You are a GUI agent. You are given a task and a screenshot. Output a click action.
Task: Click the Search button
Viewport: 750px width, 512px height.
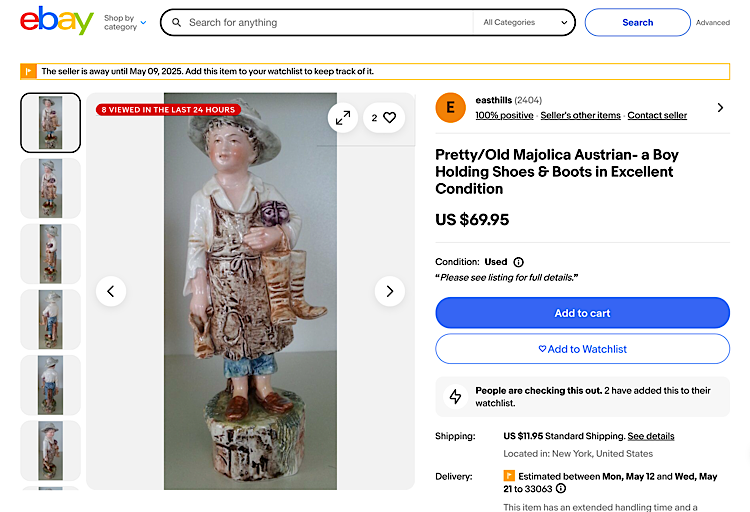637,22
